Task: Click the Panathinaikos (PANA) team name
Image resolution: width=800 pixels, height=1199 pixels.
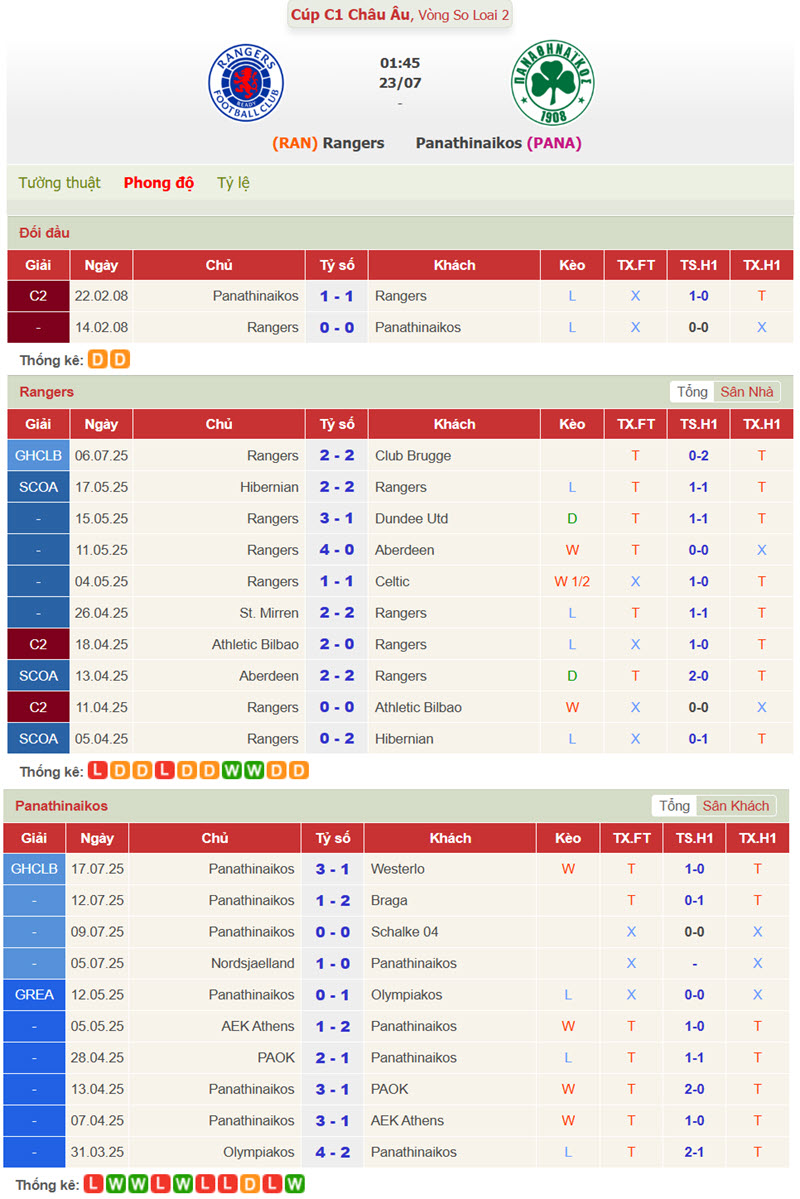Action: pos(499,143)
